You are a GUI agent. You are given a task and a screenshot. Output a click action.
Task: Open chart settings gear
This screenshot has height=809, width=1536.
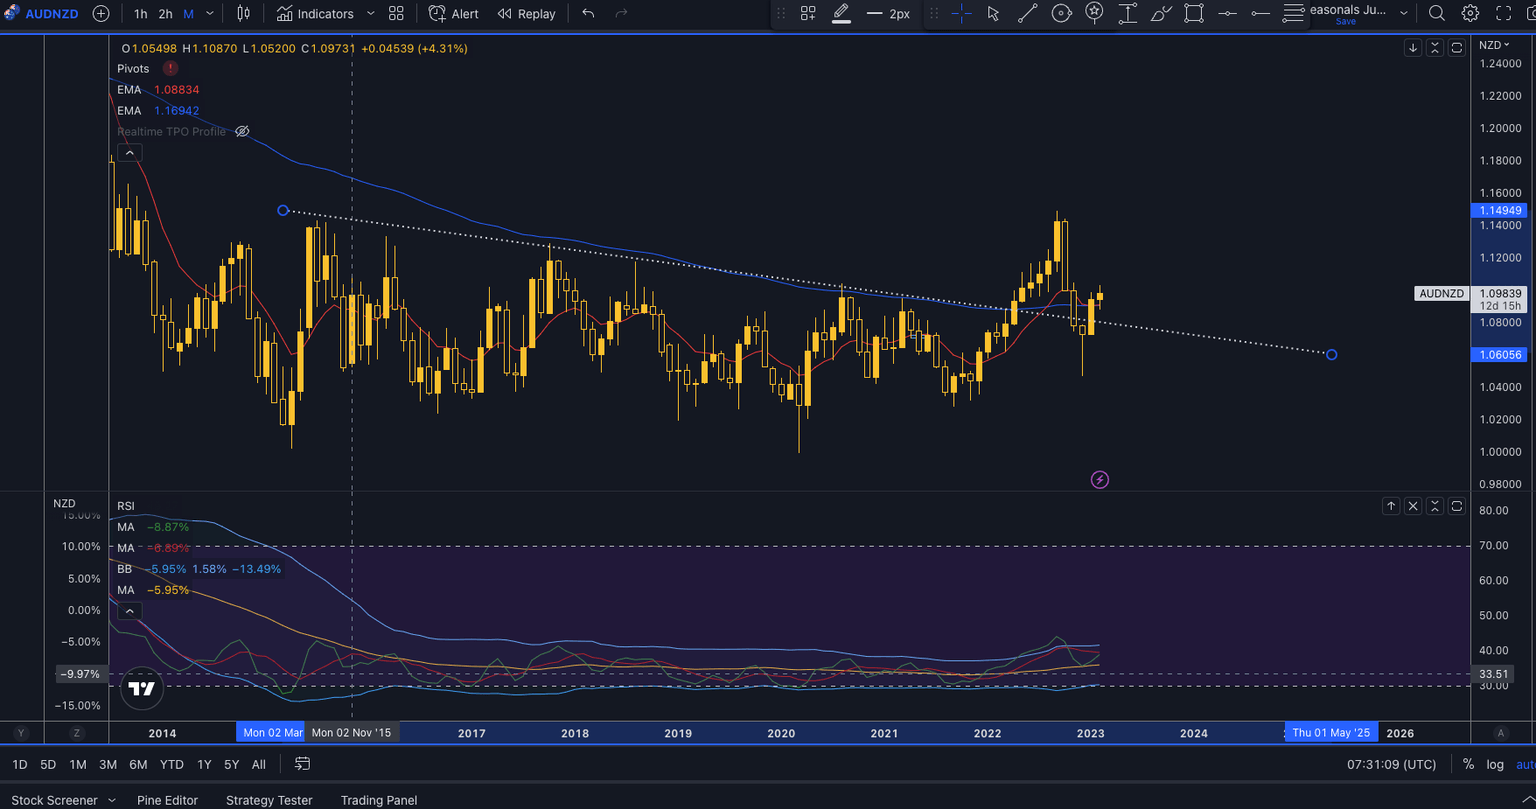click(1469, 14)
